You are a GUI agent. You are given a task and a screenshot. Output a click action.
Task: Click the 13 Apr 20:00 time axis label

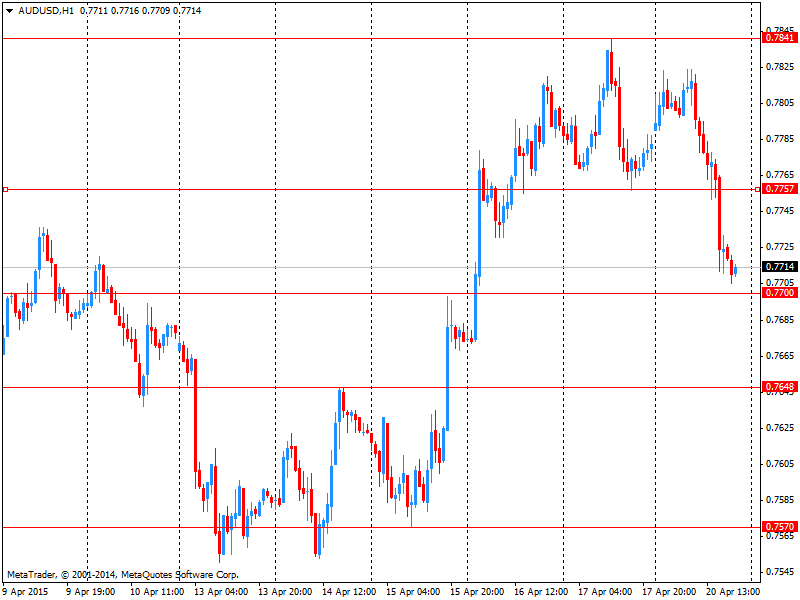pyautogui.click(x=285, y=592)
